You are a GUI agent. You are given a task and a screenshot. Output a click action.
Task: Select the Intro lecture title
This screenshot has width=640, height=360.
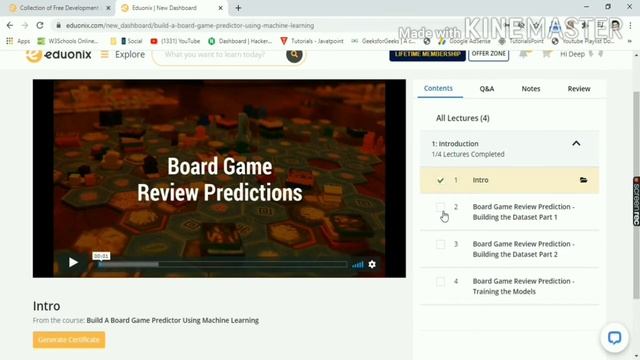(x=480, y=180)
